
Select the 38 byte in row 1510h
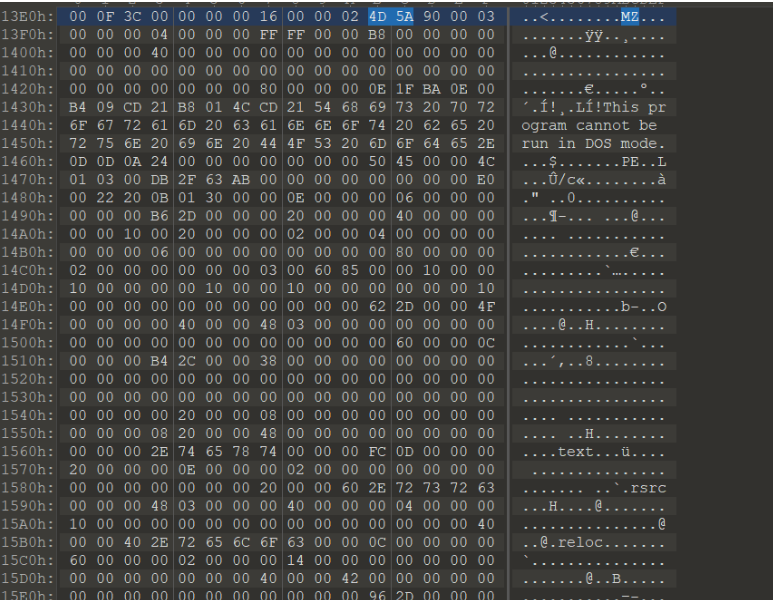(x=268, y=361)
